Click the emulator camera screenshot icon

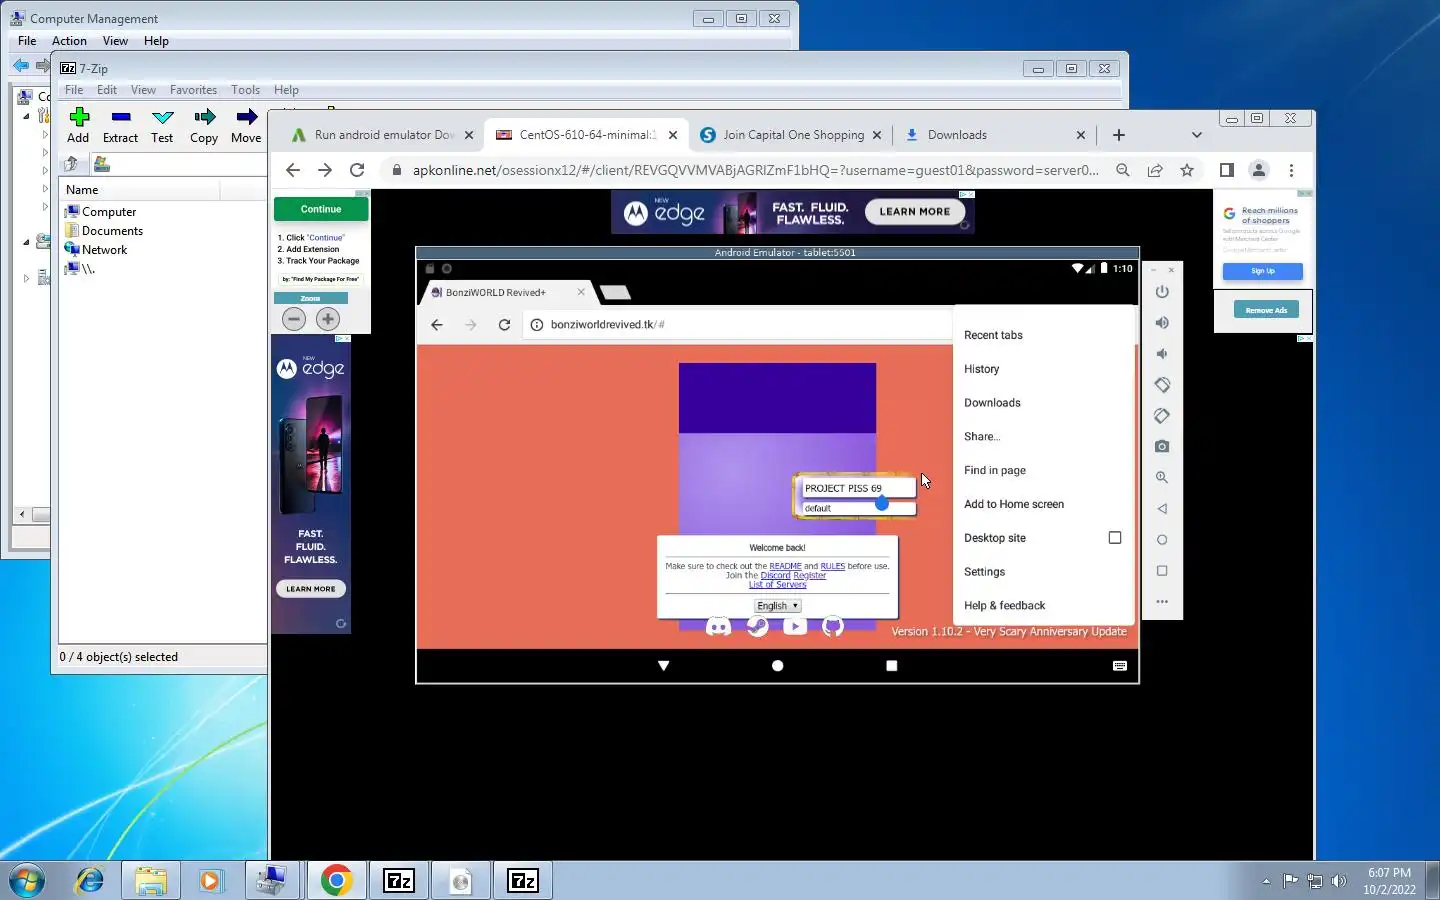click(x=1162, y=446)
